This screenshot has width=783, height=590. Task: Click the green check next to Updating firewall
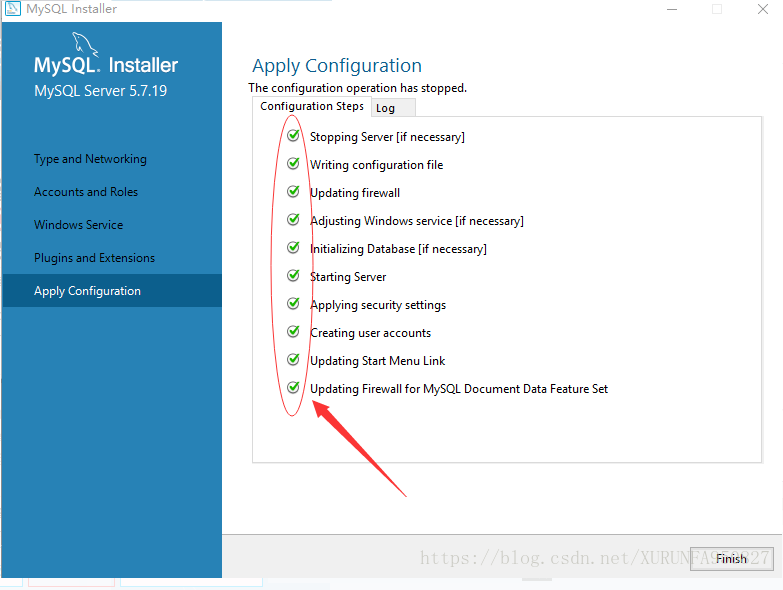coord(293,192)
